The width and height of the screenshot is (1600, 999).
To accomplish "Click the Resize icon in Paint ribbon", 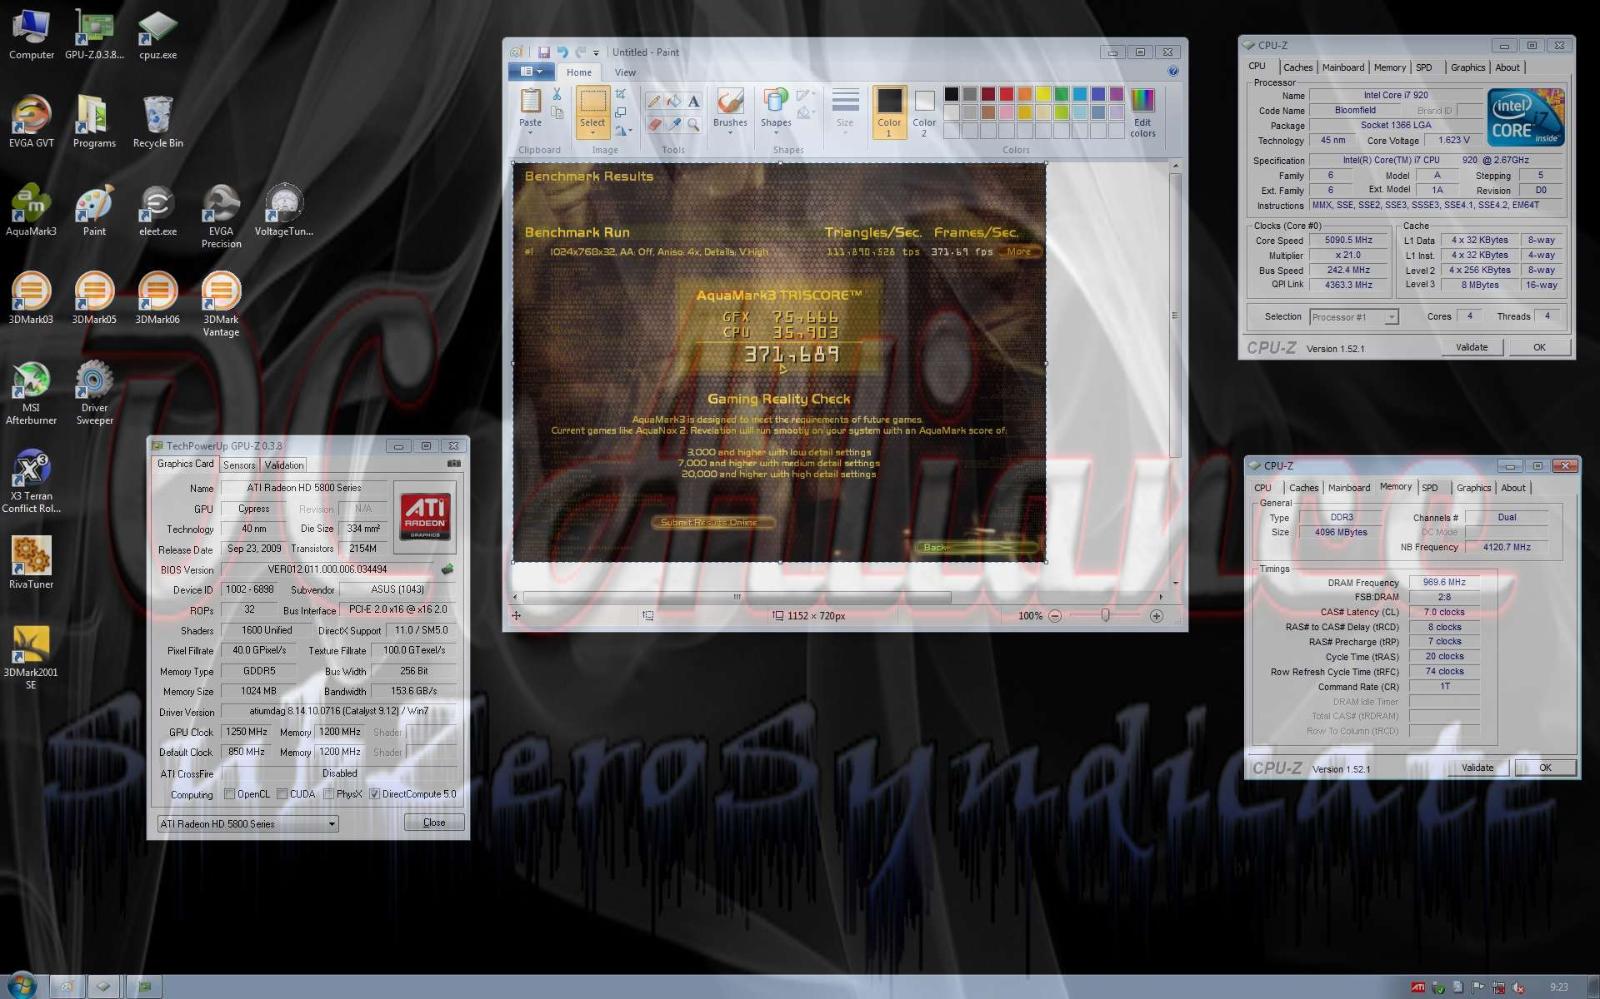I will tap(621, 112).
